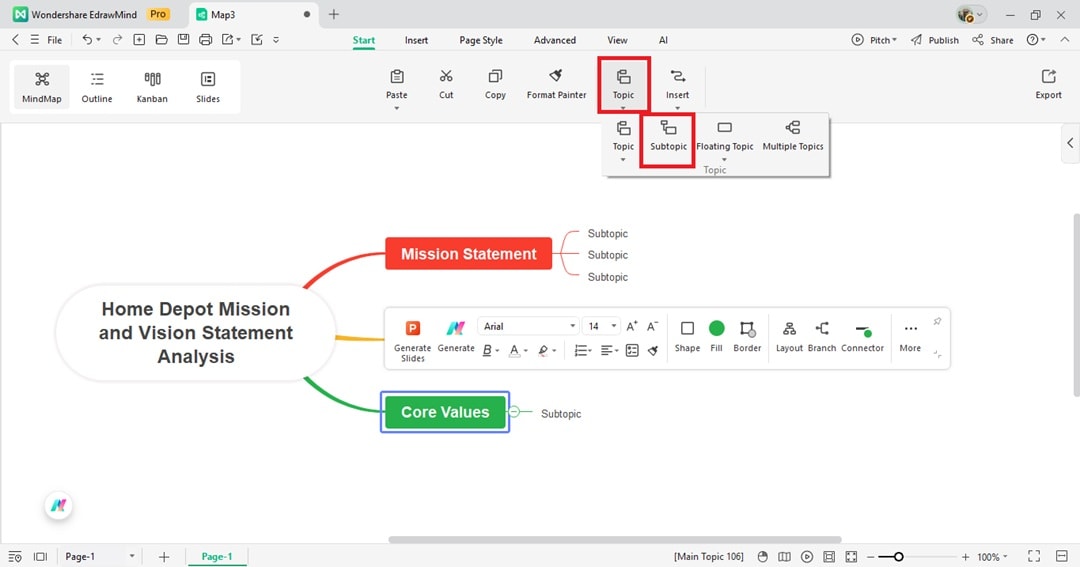Open the Slides view
Image resolution: width=1080 pixels, height=567 pixels.
tap(207, 87)
